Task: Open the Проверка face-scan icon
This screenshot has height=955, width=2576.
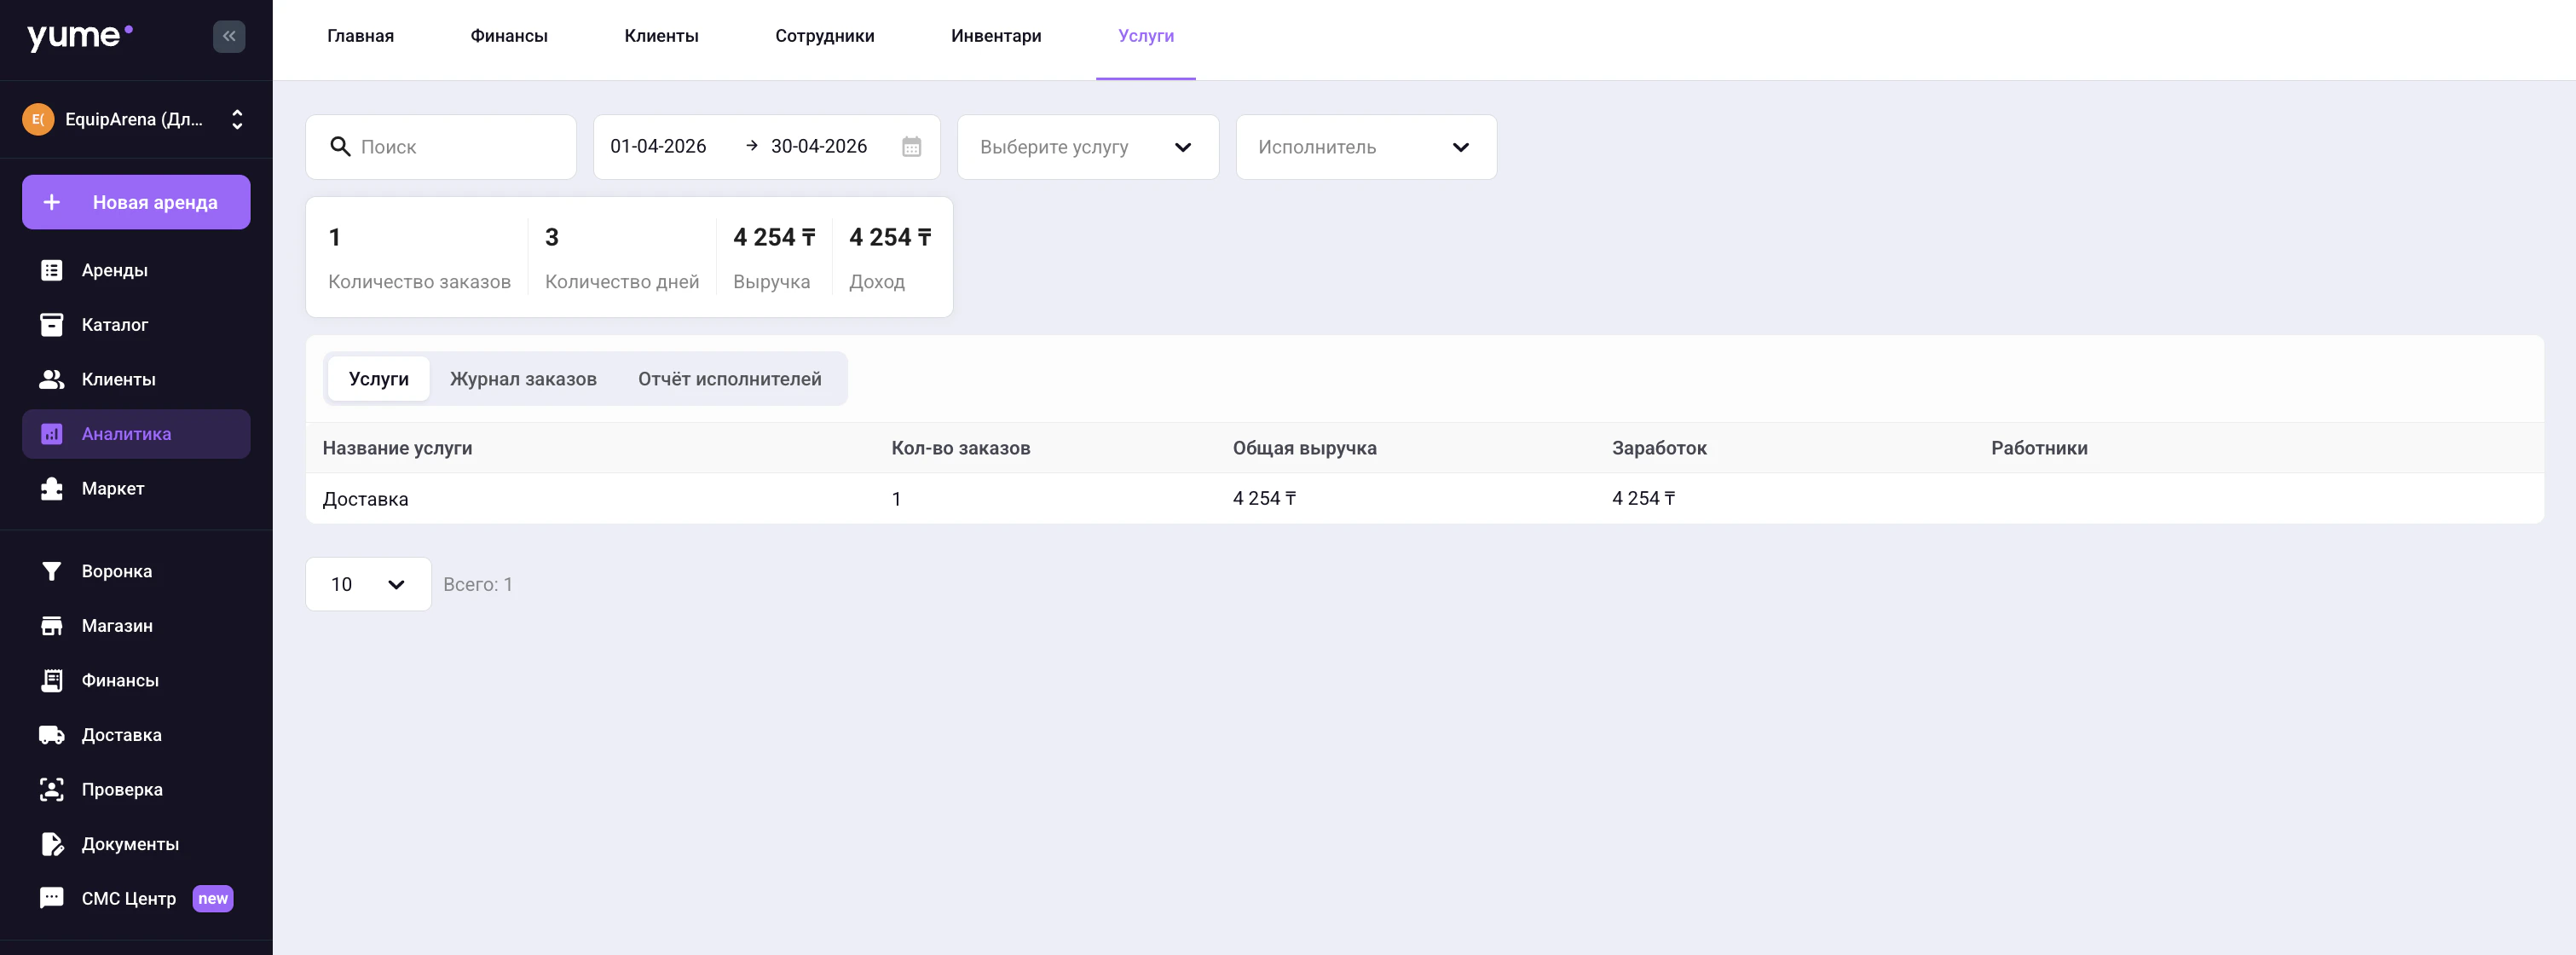Action: pyautogui.click(x=51, y=789)
